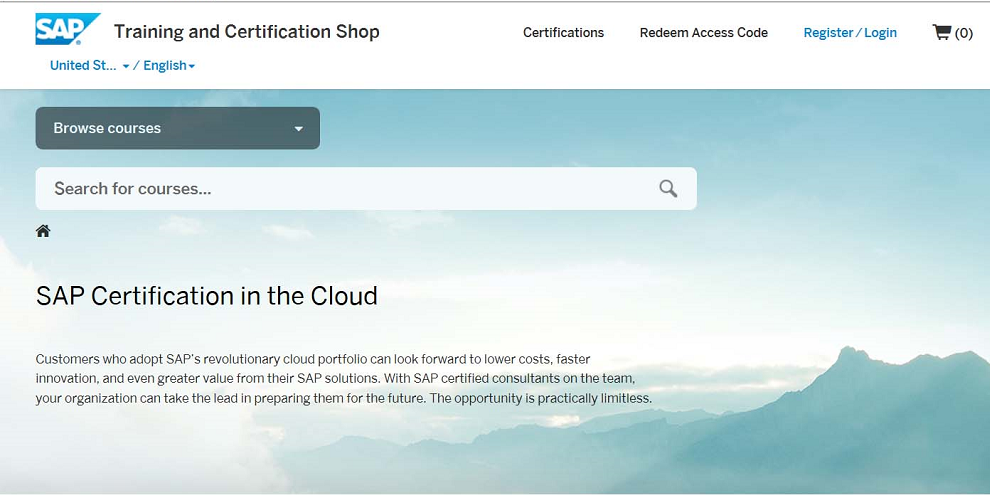Open the Certifications menu item

pyautogui.click(x=563, y=33)
